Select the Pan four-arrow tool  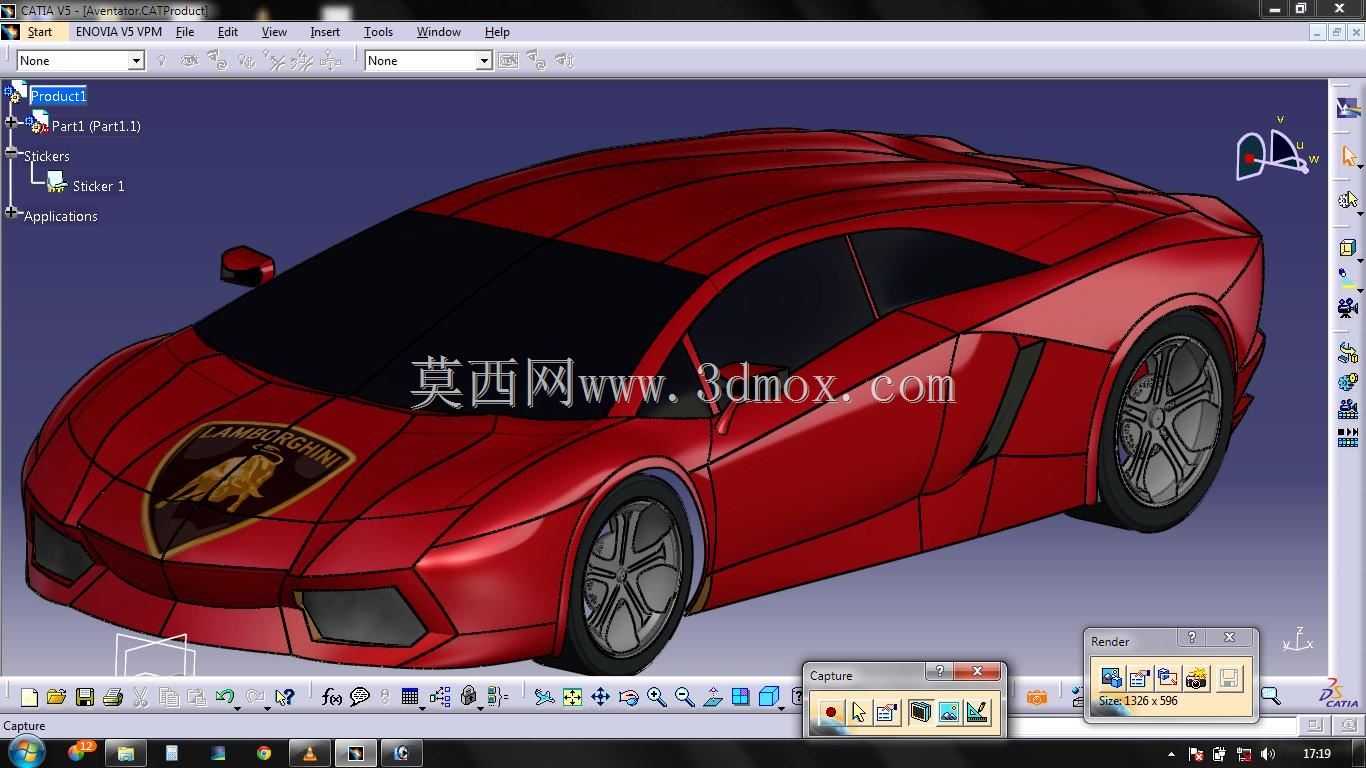click(600, 697)
